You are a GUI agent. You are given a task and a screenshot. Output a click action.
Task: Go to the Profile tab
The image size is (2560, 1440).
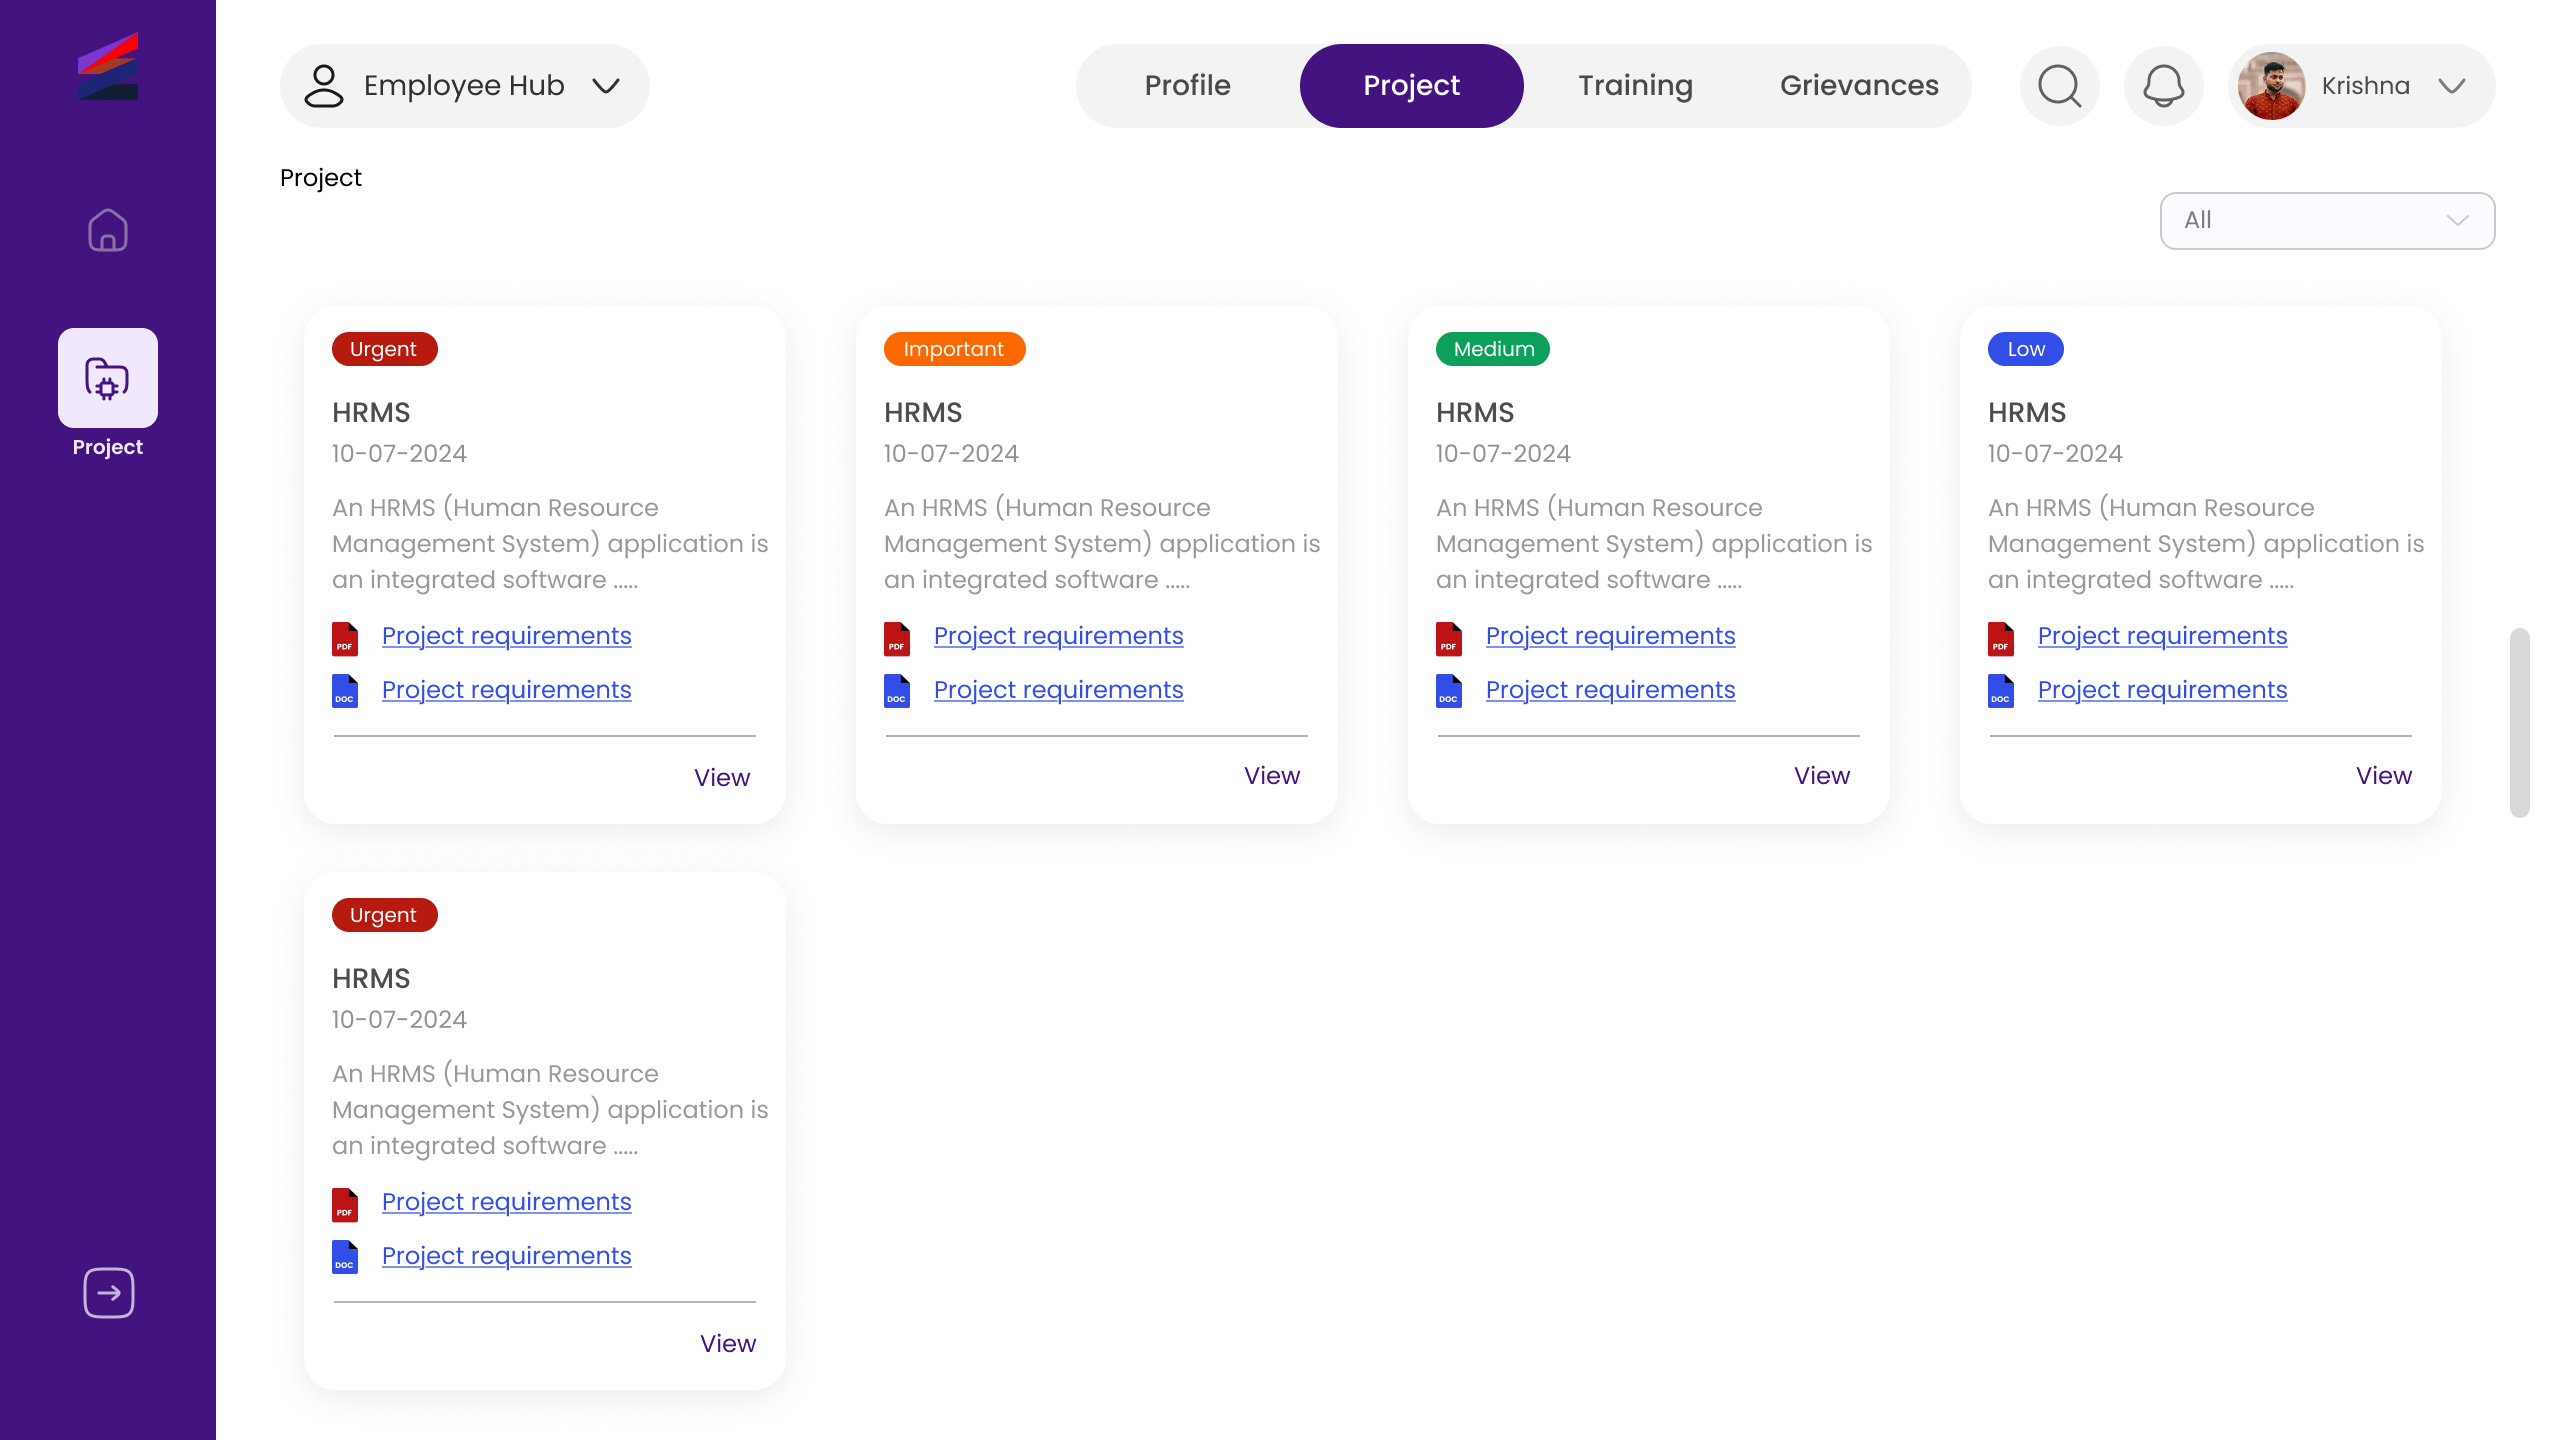tap(1187, 86)
